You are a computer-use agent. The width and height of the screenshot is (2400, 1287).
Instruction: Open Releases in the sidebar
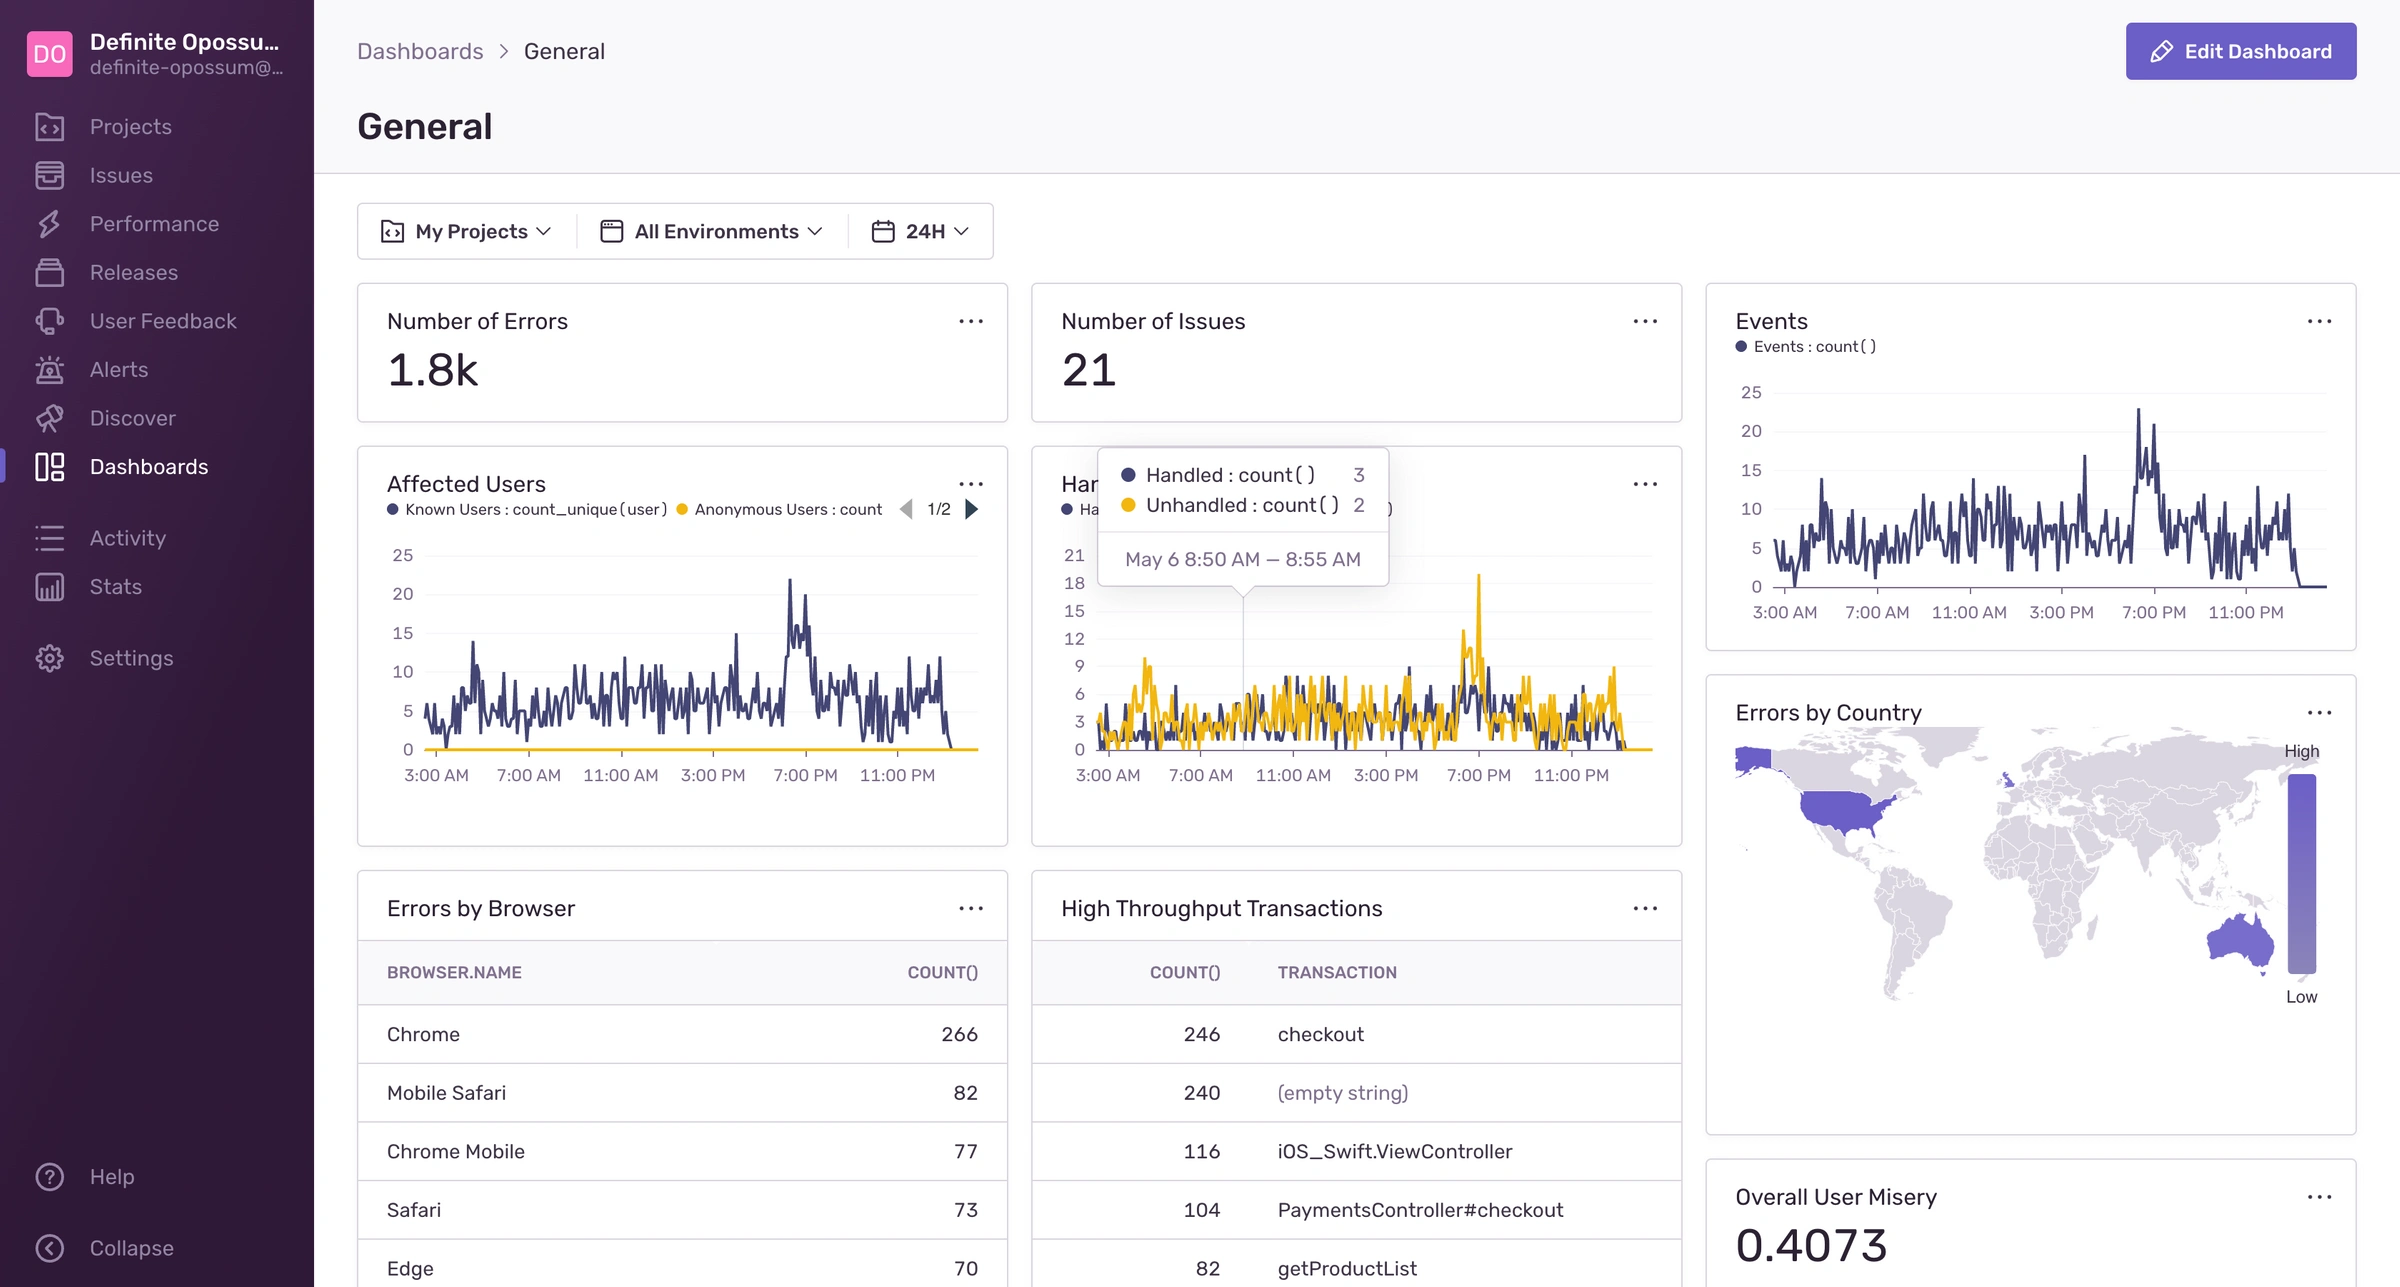[50, 272]
